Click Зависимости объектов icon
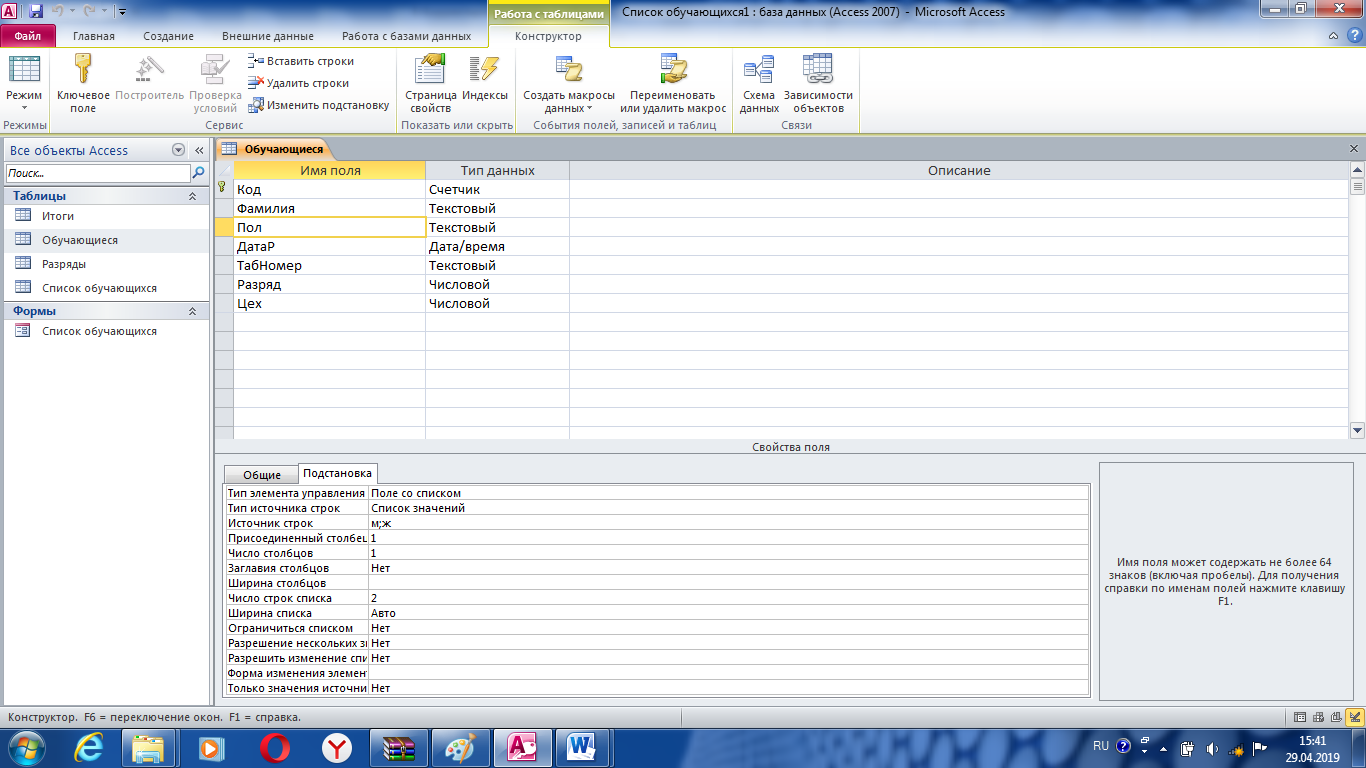Viewport: 1366px width, 768px height. click(x=818, y=69)
